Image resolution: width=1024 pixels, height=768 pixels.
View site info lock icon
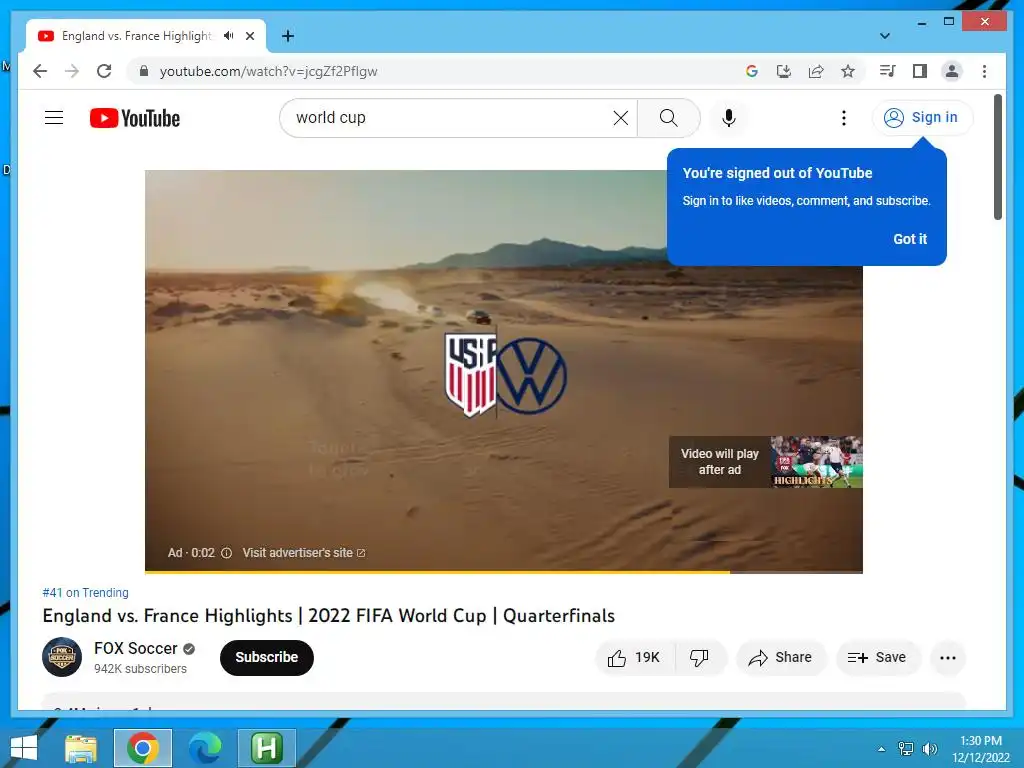[x=144, y=71]
